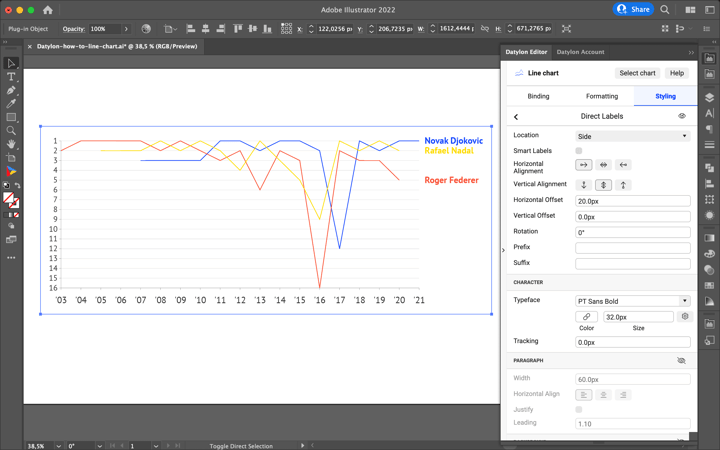
Task: Open the Datylon Account panel tab
Action: (x=580, y=52)
